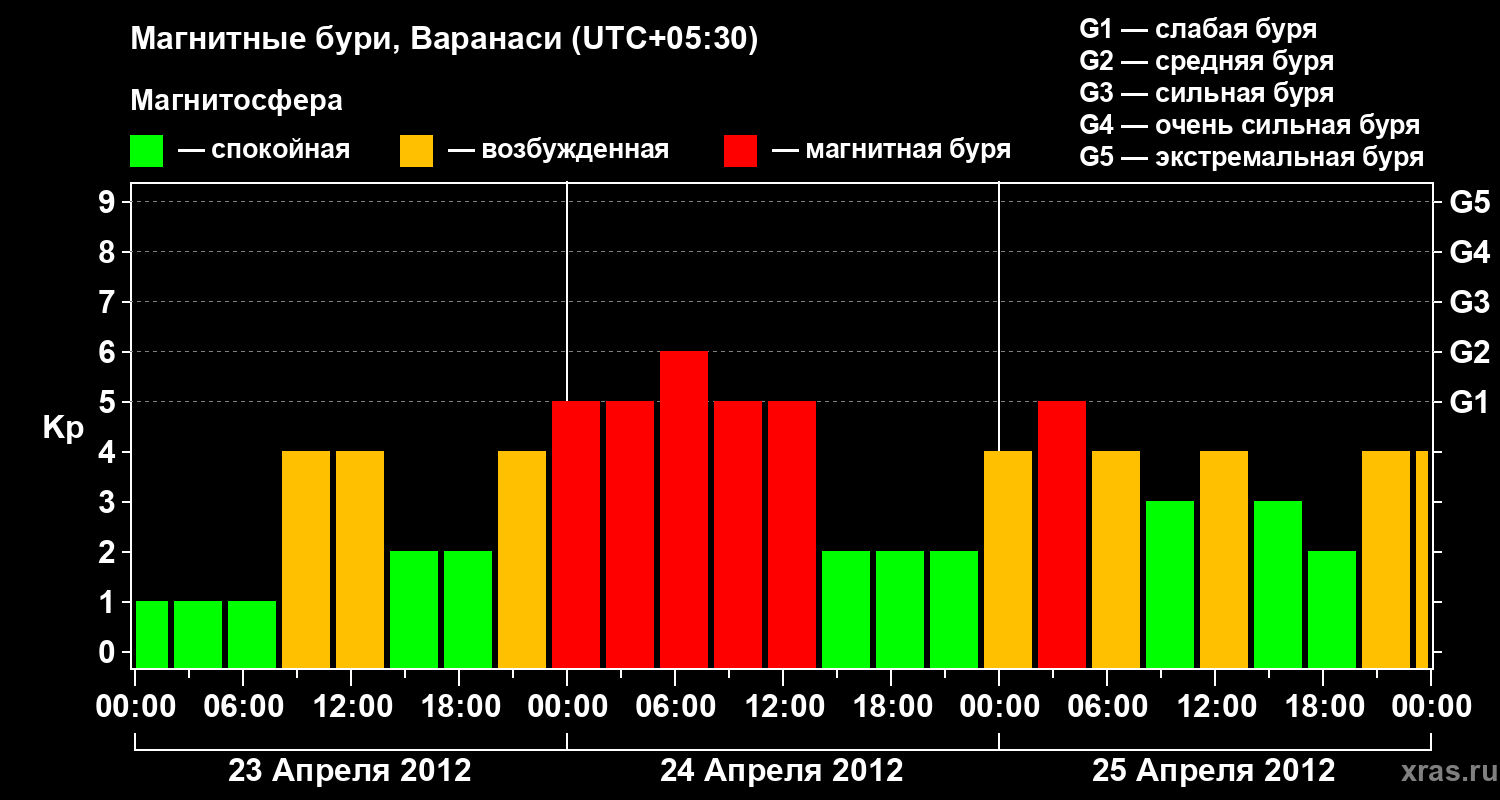Select the tallest red bar reaching Kp 6

coord(684,510)
